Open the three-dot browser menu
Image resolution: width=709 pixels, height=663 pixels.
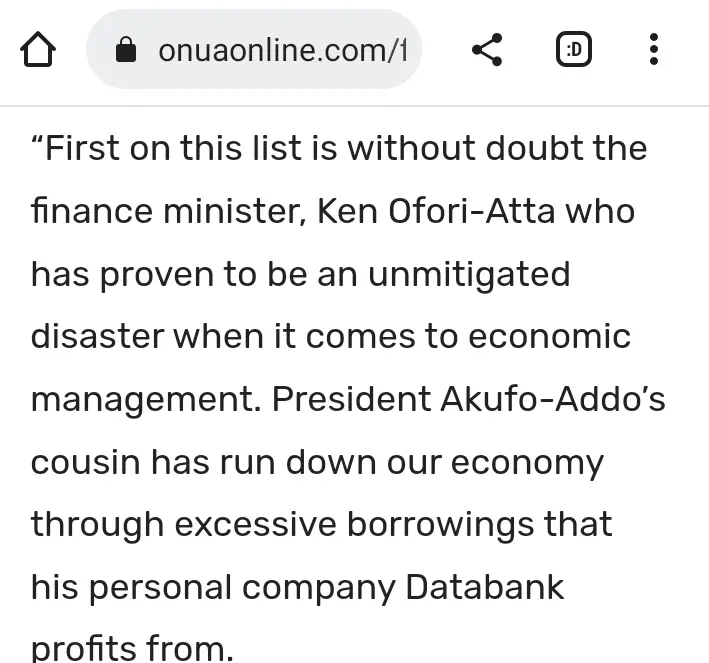654,49
